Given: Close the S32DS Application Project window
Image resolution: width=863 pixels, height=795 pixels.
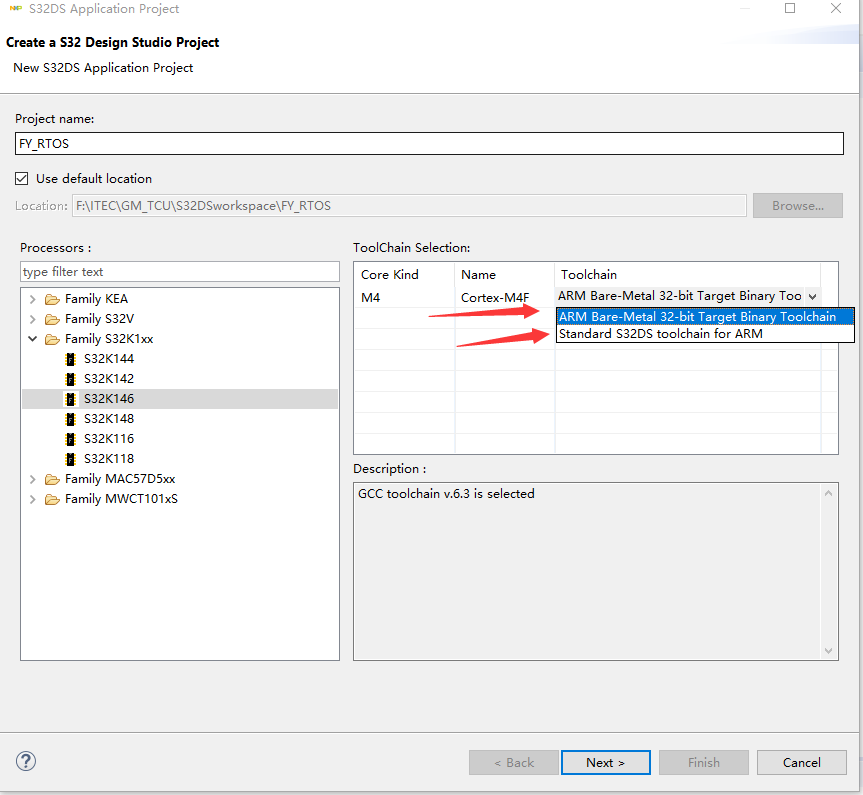Looking at the screenshot, I should [836, 8].
